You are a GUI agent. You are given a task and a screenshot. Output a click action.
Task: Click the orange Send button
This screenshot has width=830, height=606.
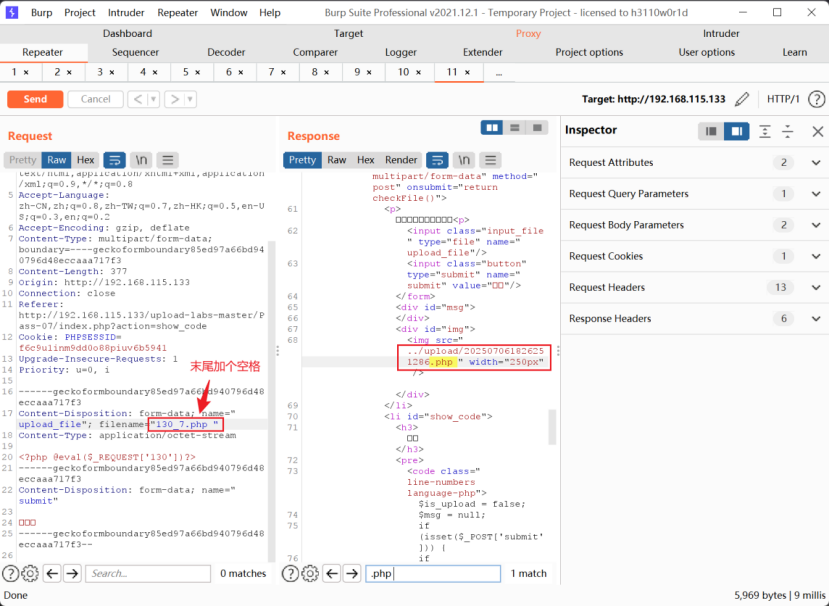[x=35, y=99]
